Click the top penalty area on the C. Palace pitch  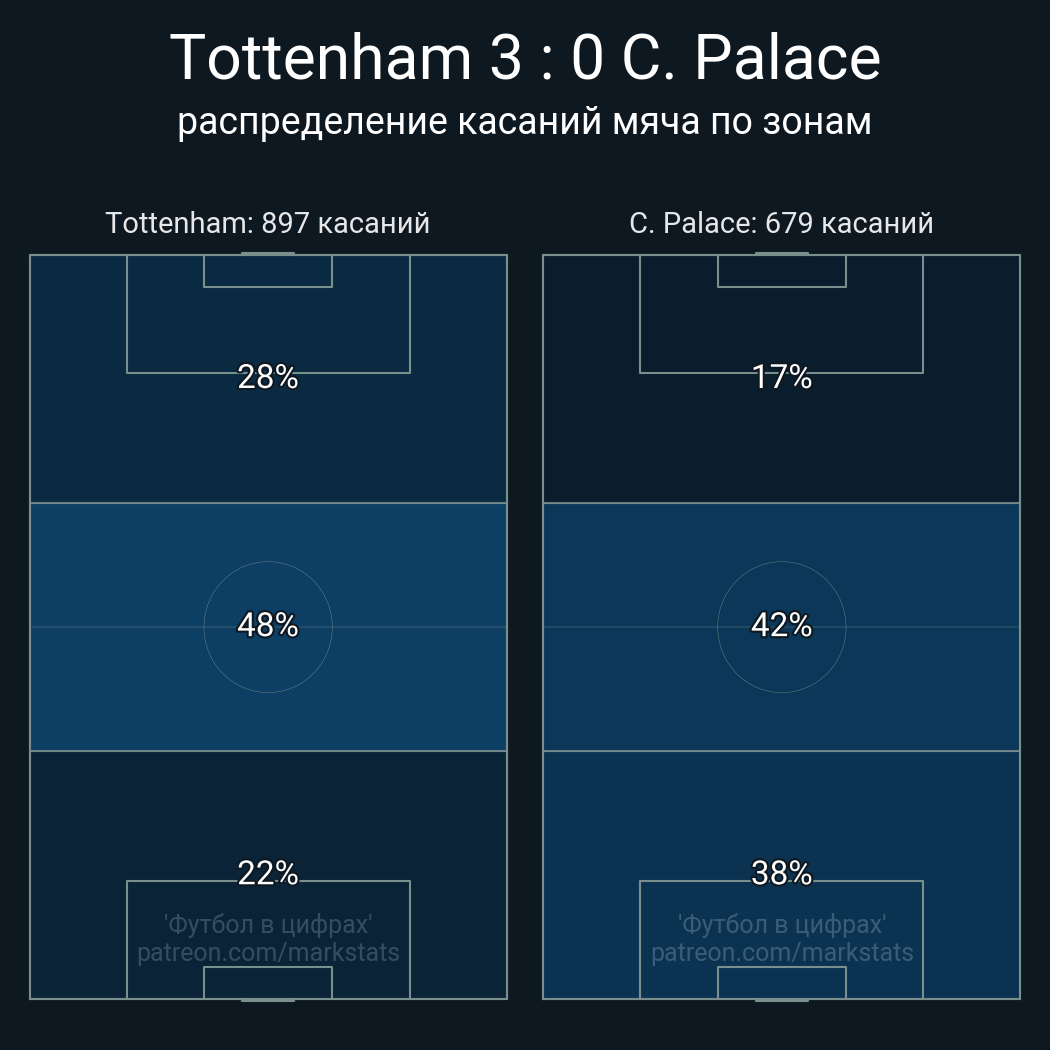[781, 328]
